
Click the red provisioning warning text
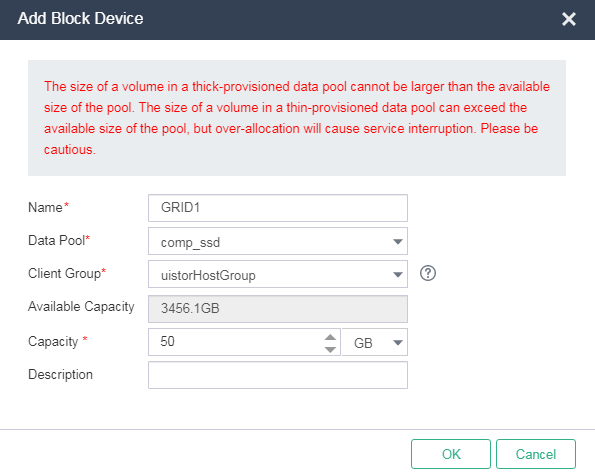coord(297,118)
